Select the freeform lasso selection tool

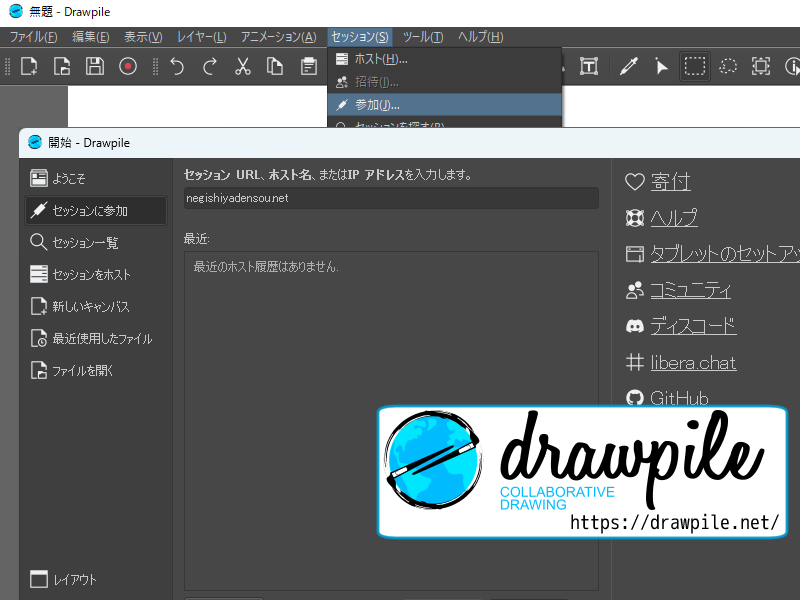(728, 66)
